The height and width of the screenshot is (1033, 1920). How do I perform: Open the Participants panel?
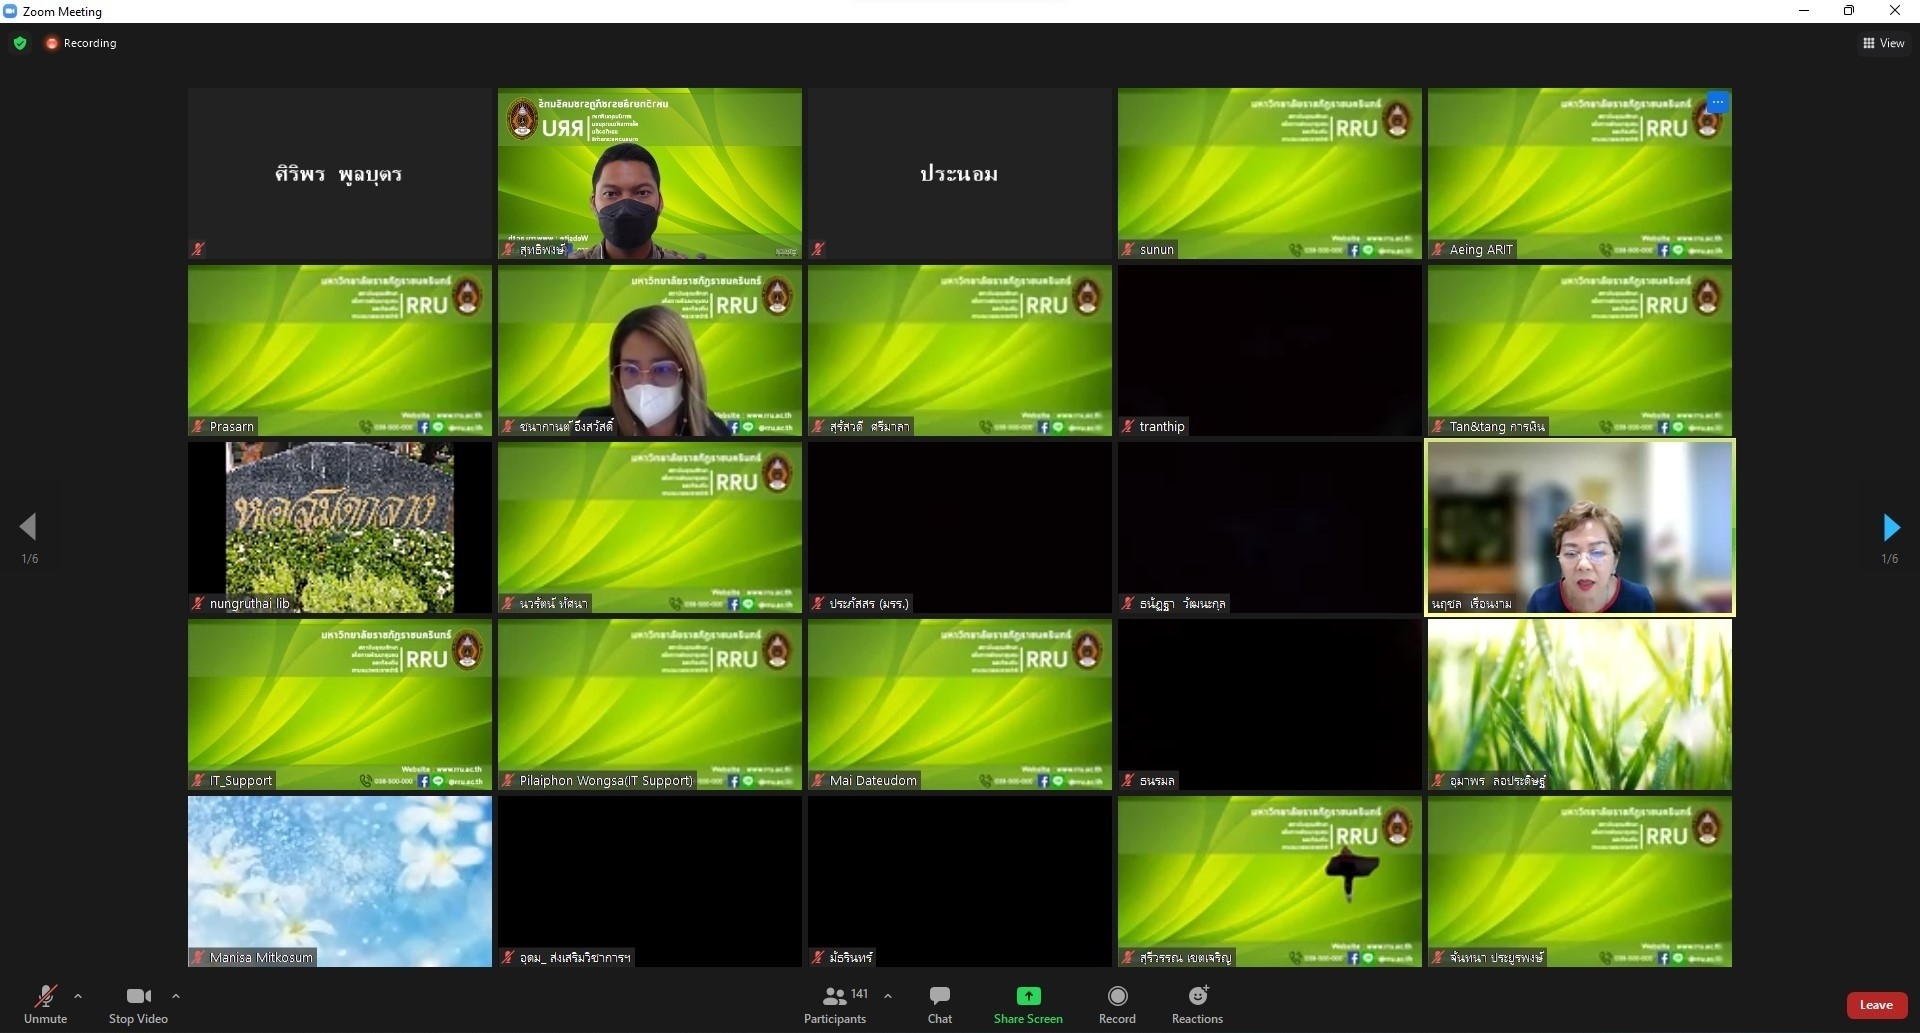point(835,1004)
